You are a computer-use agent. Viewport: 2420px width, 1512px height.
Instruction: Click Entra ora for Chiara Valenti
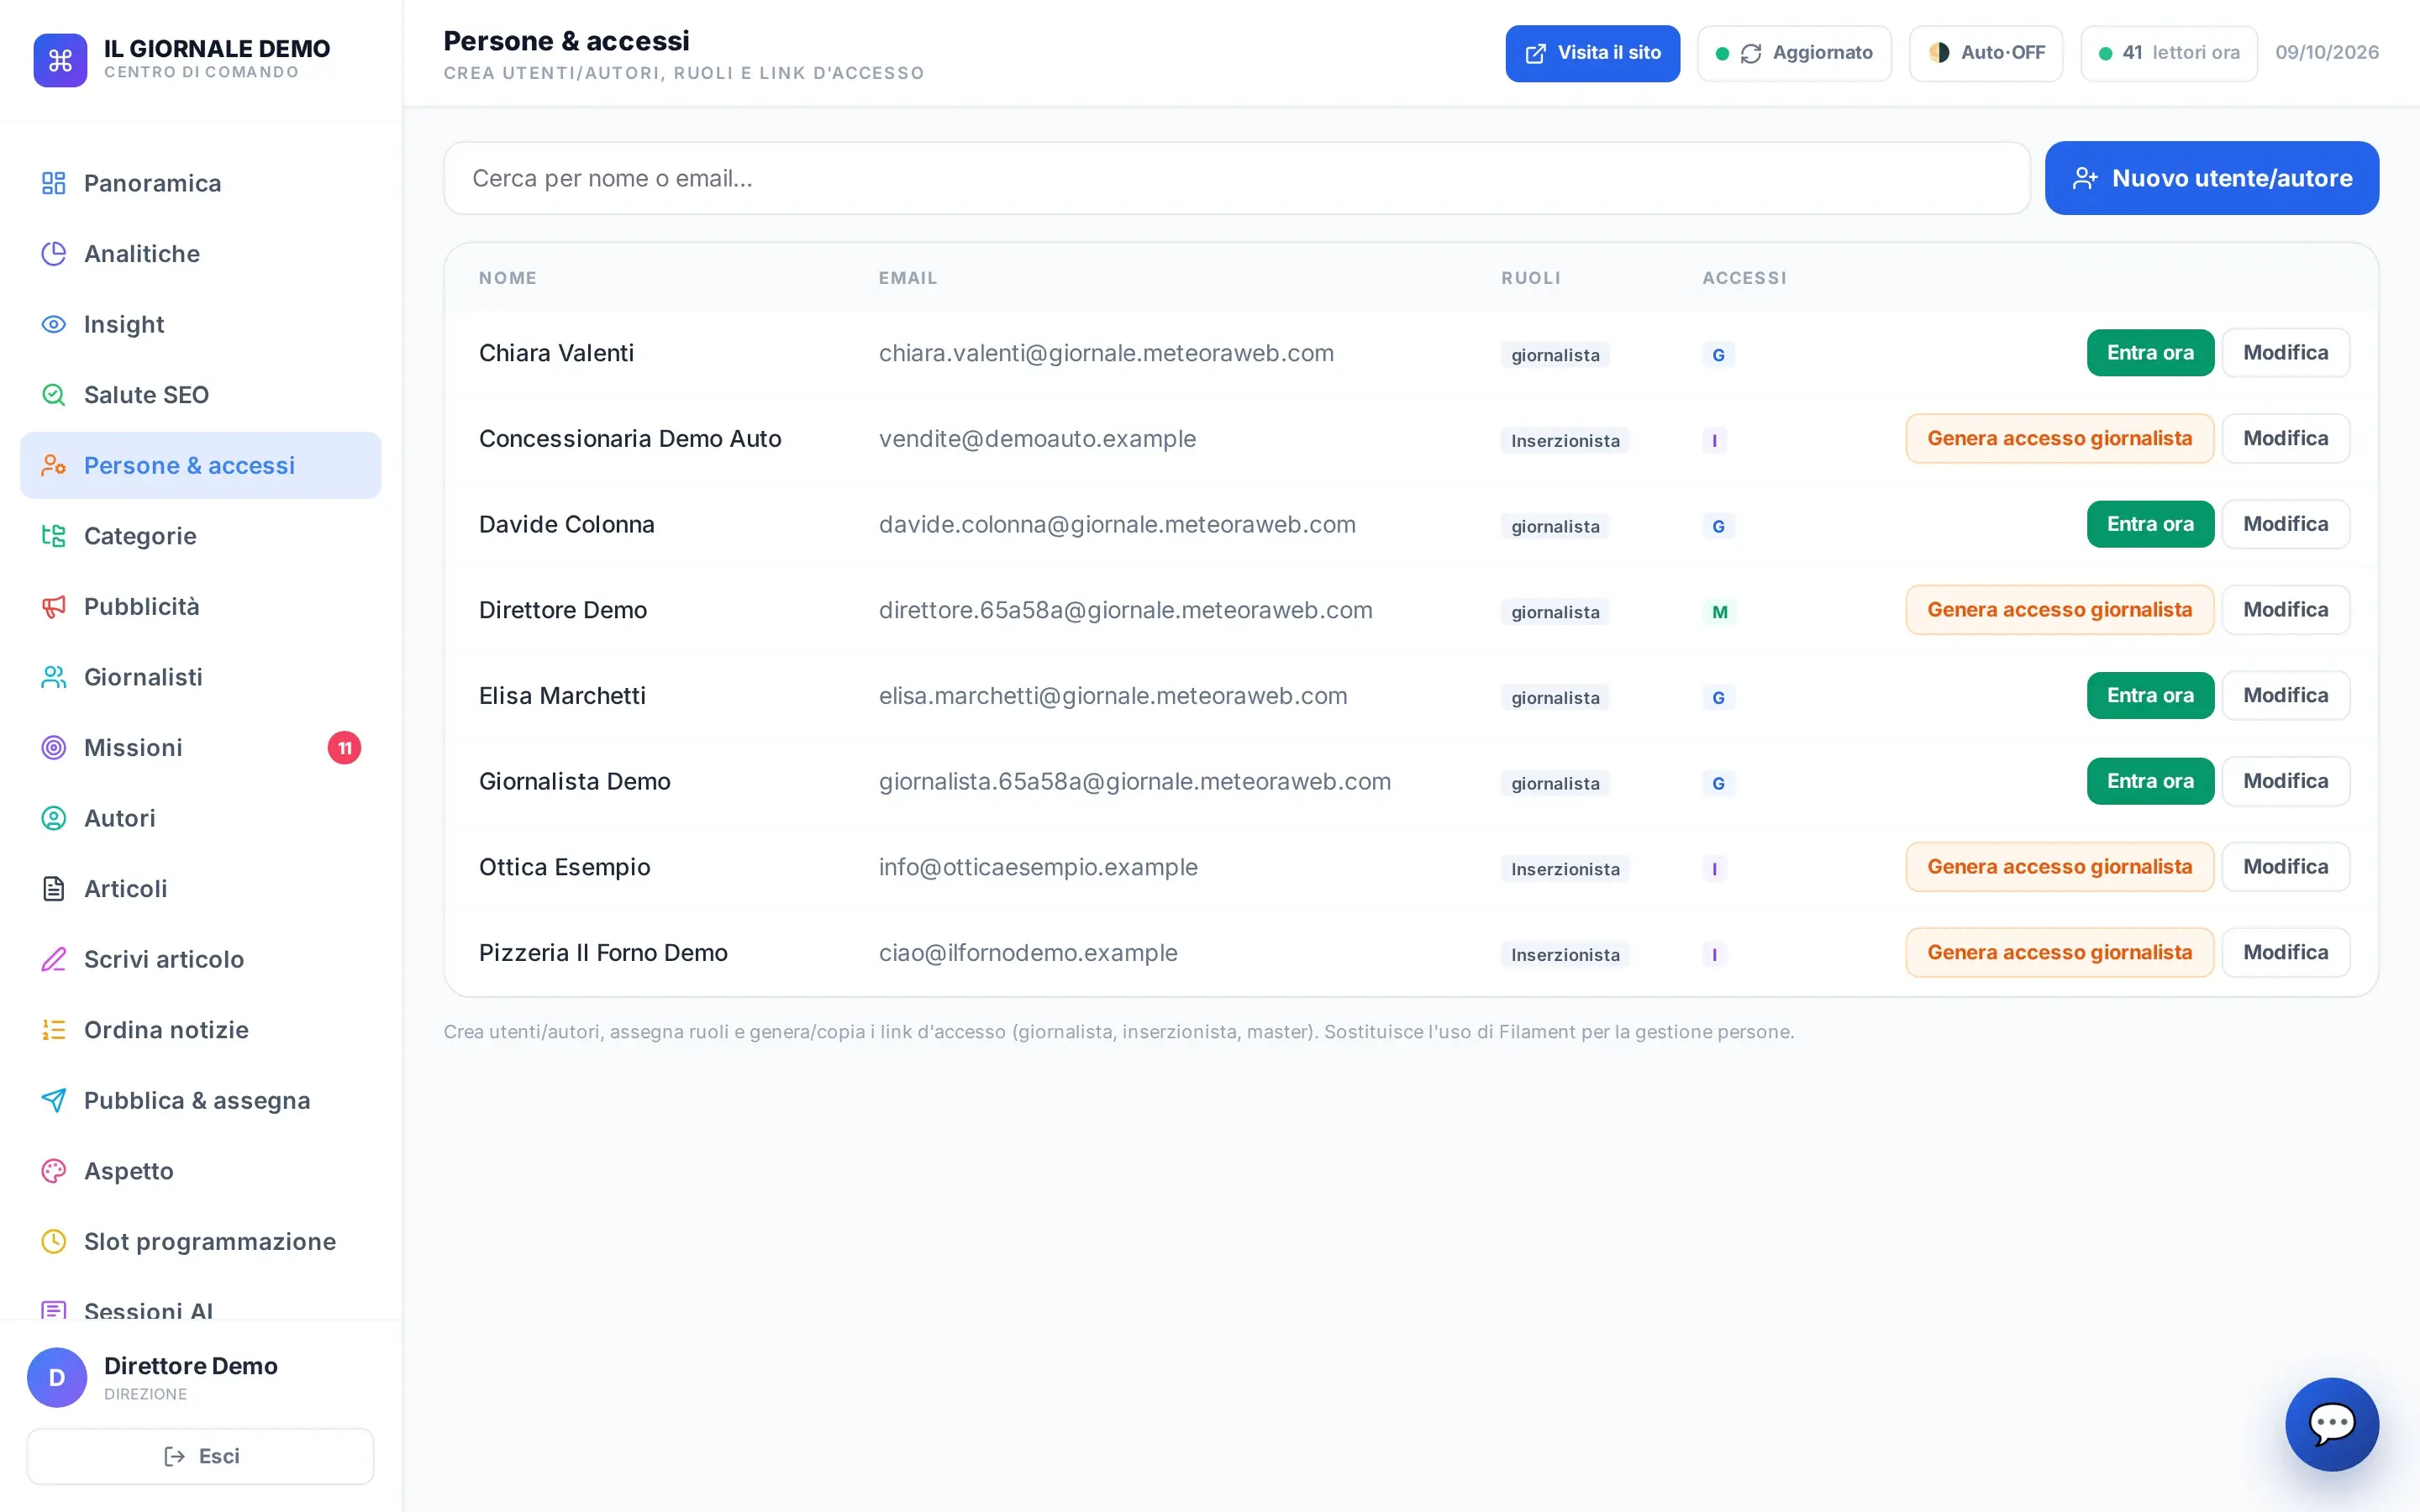click(x=2150, y=353)
